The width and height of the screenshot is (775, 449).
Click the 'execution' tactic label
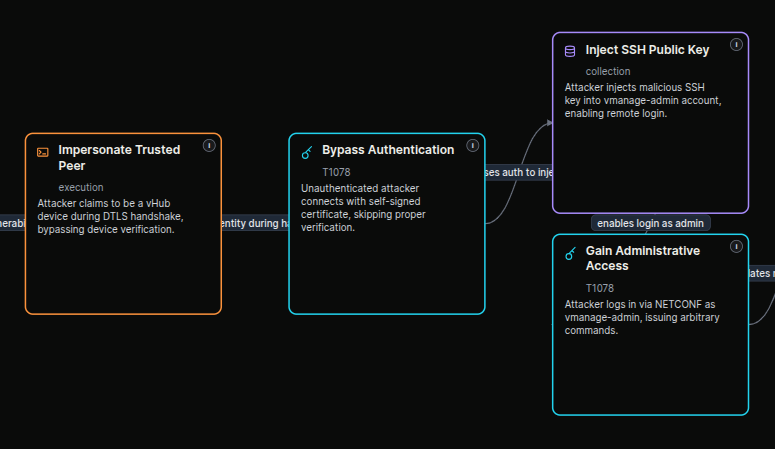(81, 187)
